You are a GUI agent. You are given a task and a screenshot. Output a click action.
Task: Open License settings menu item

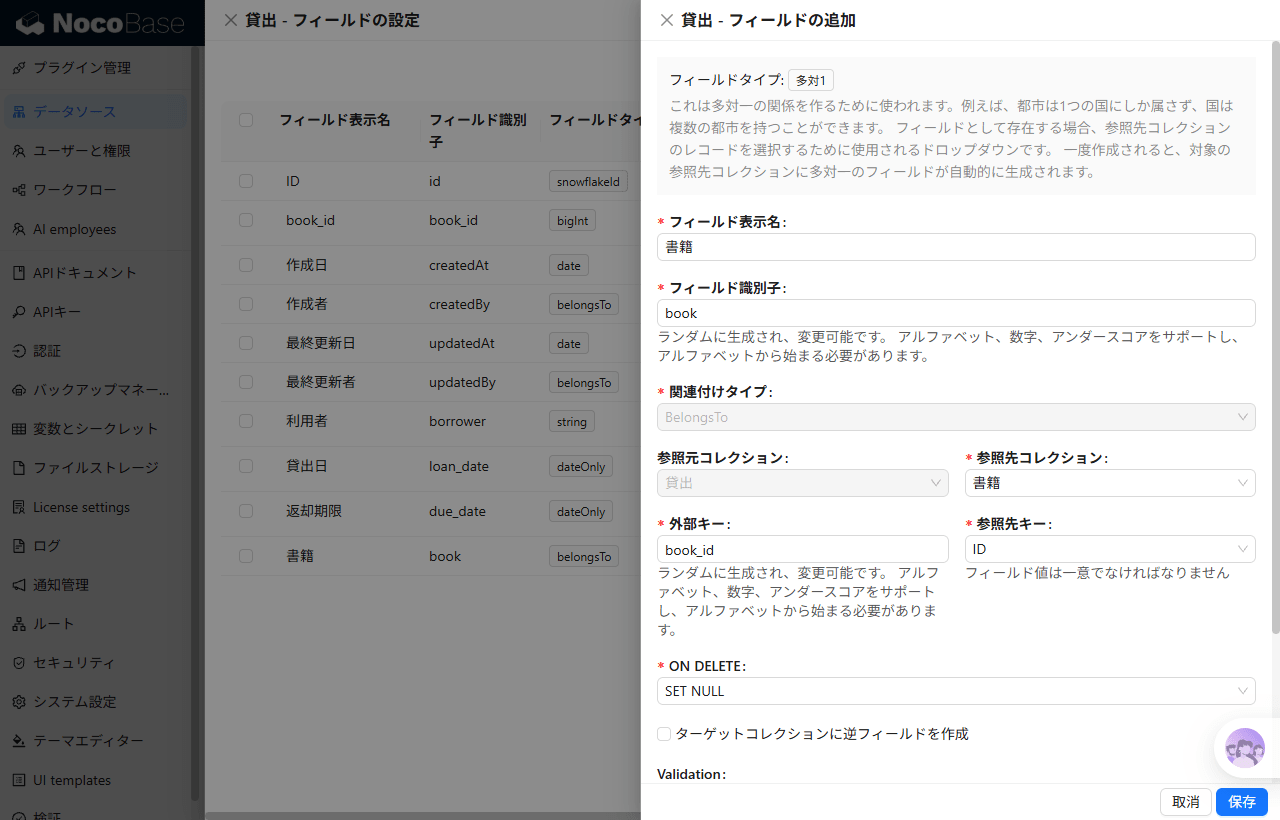[95, 507]
